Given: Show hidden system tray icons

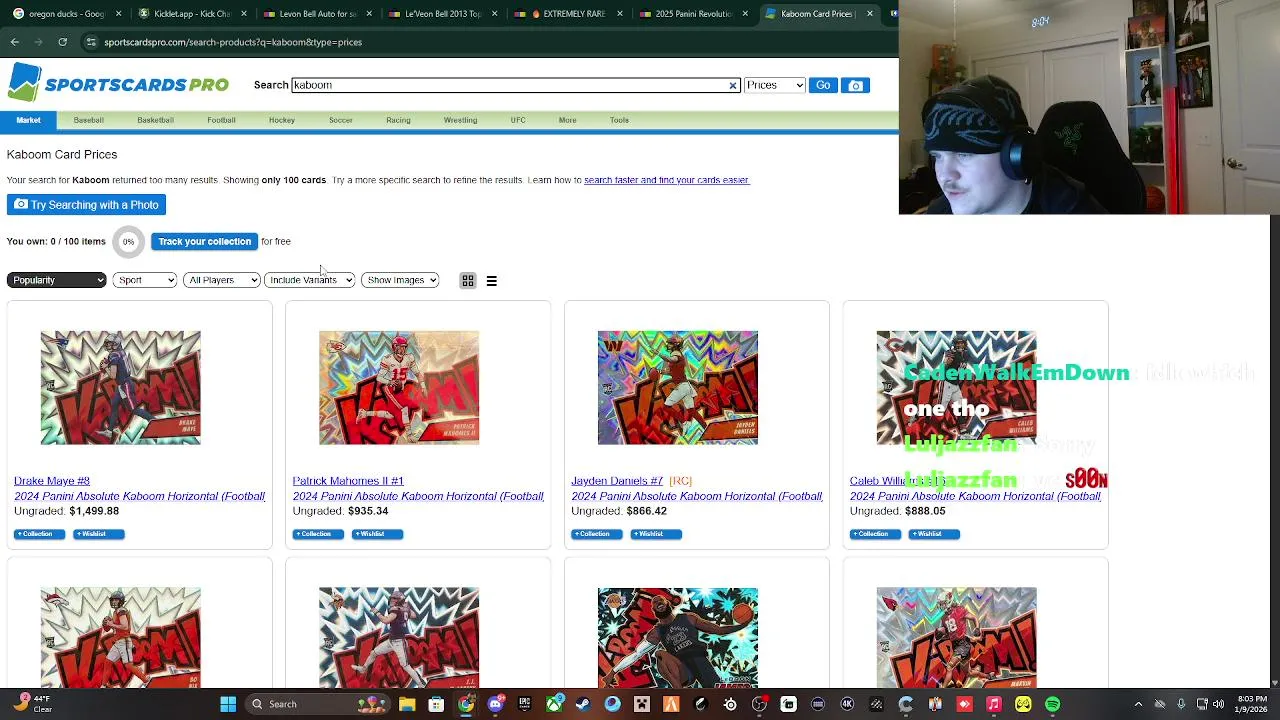Looking at the screenshot, I should point(1138,704).
